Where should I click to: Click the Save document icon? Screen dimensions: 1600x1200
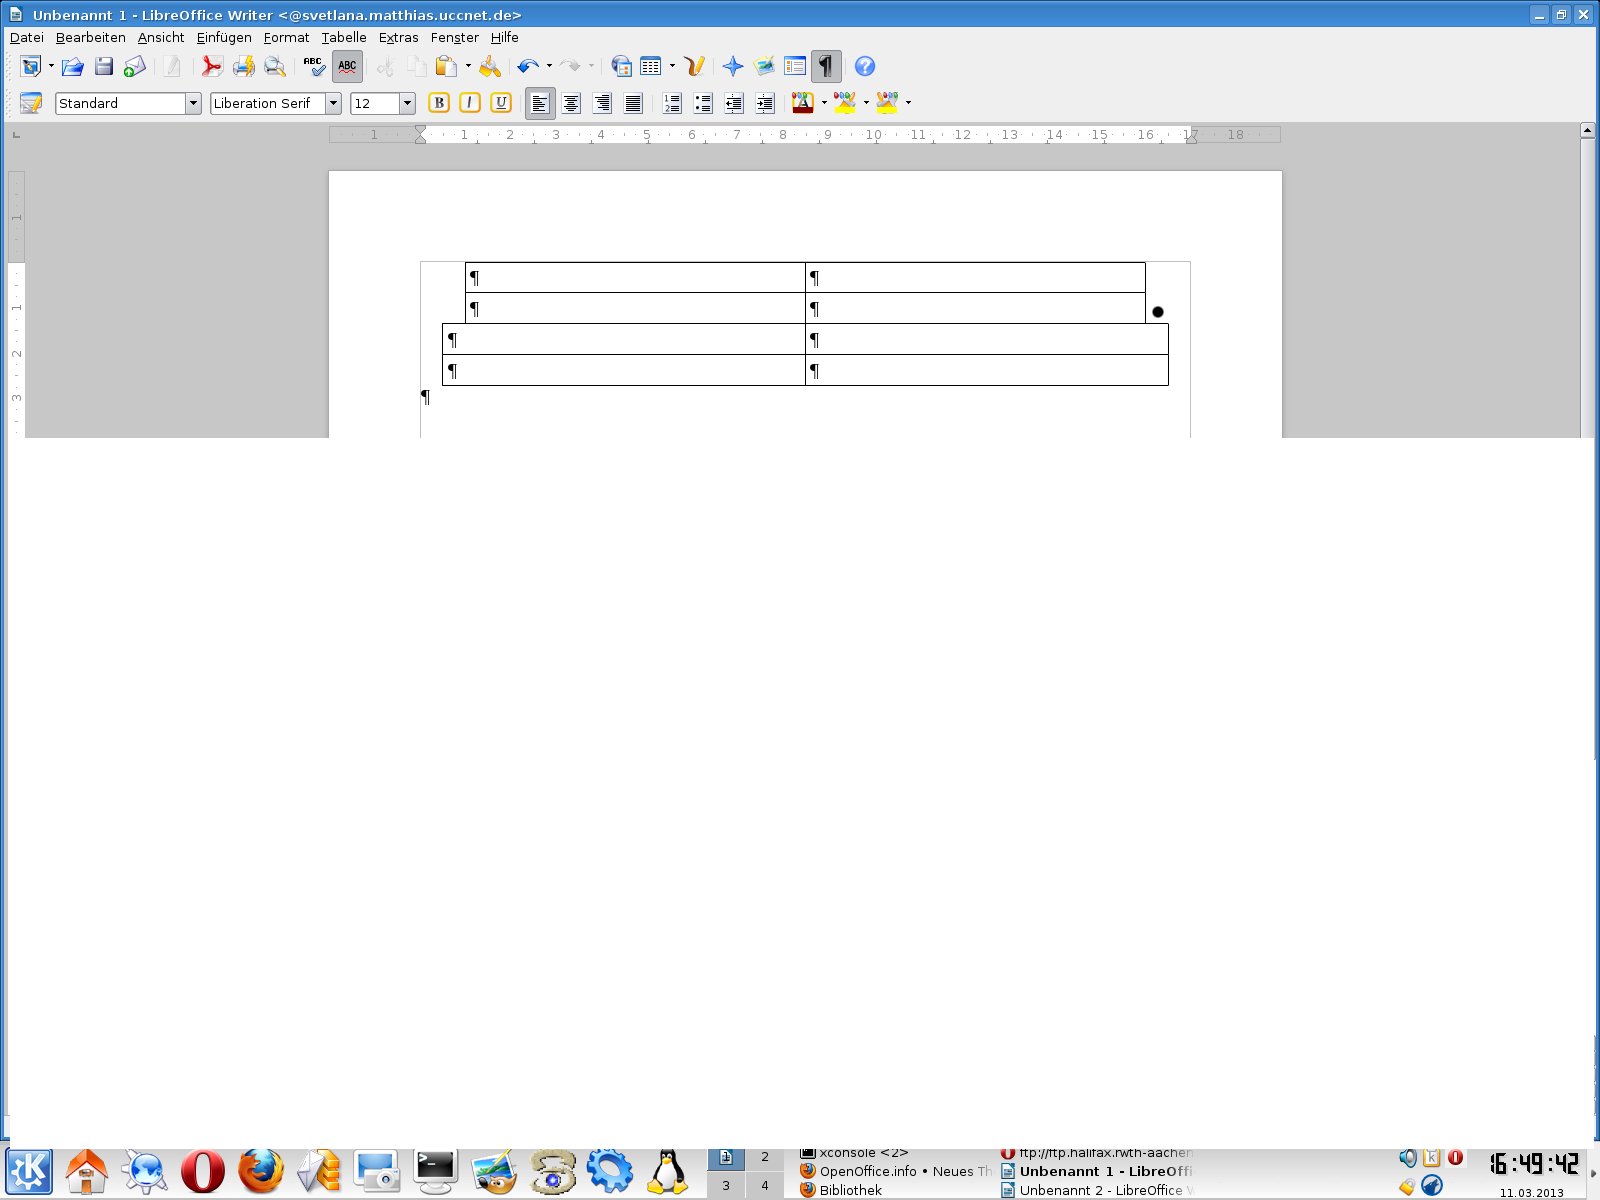(x=104, y=67)
